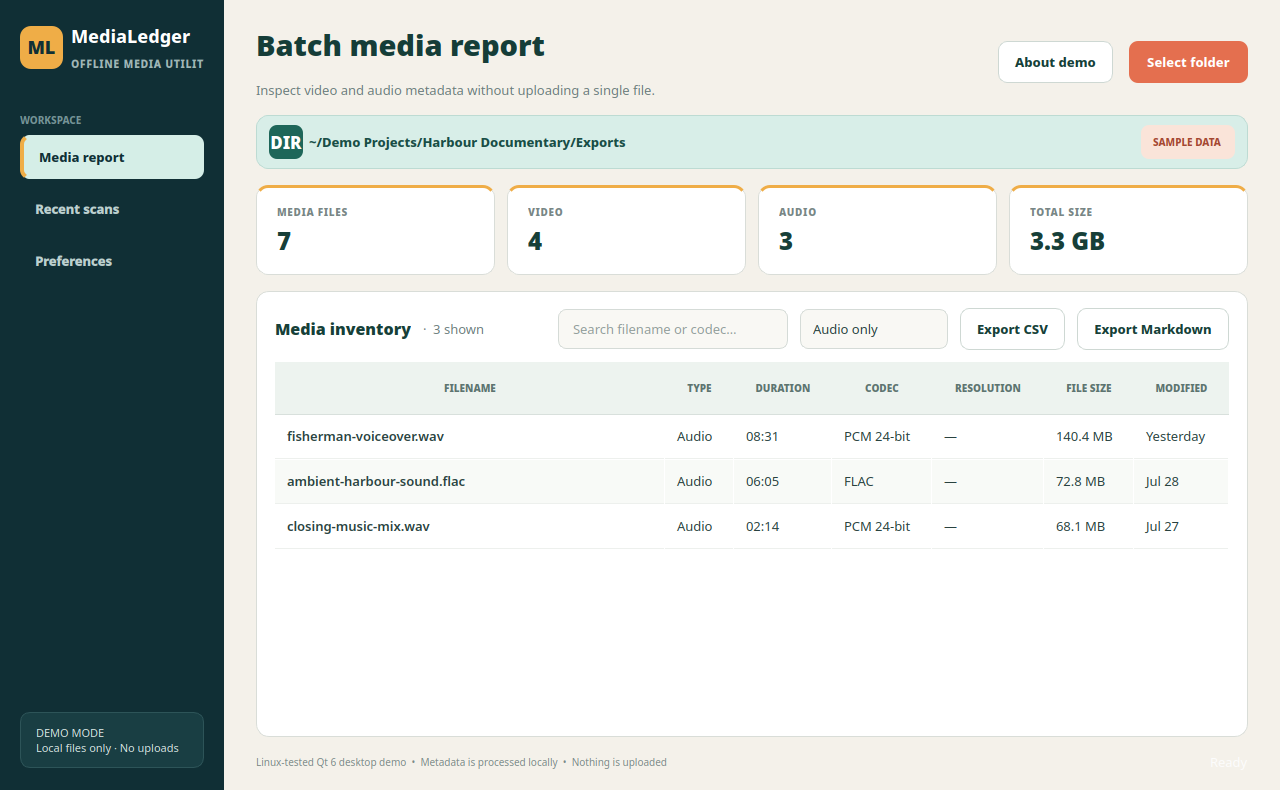Click the ML MediaLedger logo icon
This screenshot has width=1280, height=790.
41,47
